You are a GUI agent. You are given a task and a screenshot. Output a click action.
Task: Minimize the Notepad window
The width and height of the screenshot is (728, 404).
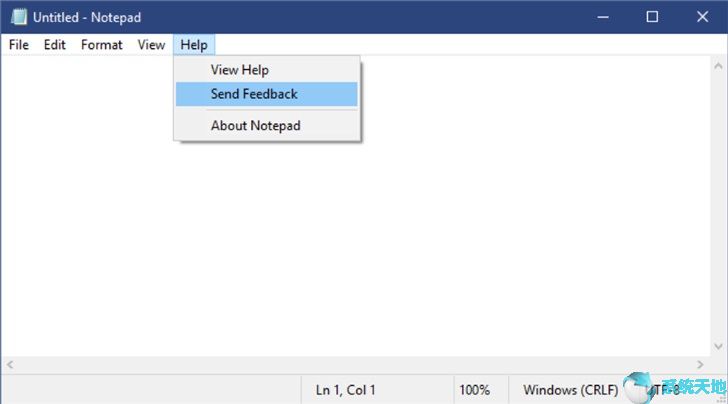coord(603,17)
